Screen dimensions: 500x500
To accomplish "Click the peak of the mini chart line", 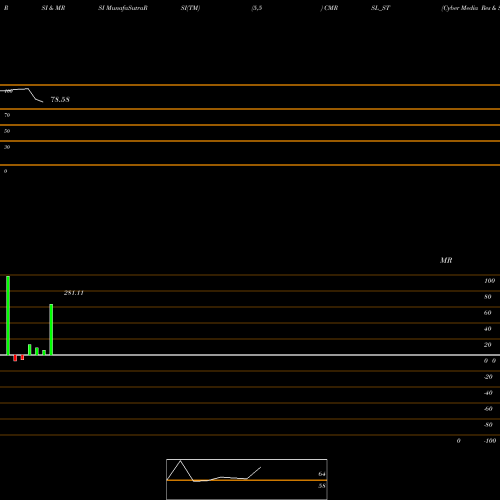I will coord(180,461).
